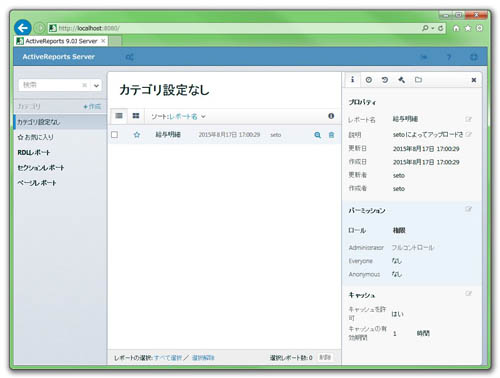500x378 pixels.
Task: Select the info properties tab icon
Action: coord(352,80)
